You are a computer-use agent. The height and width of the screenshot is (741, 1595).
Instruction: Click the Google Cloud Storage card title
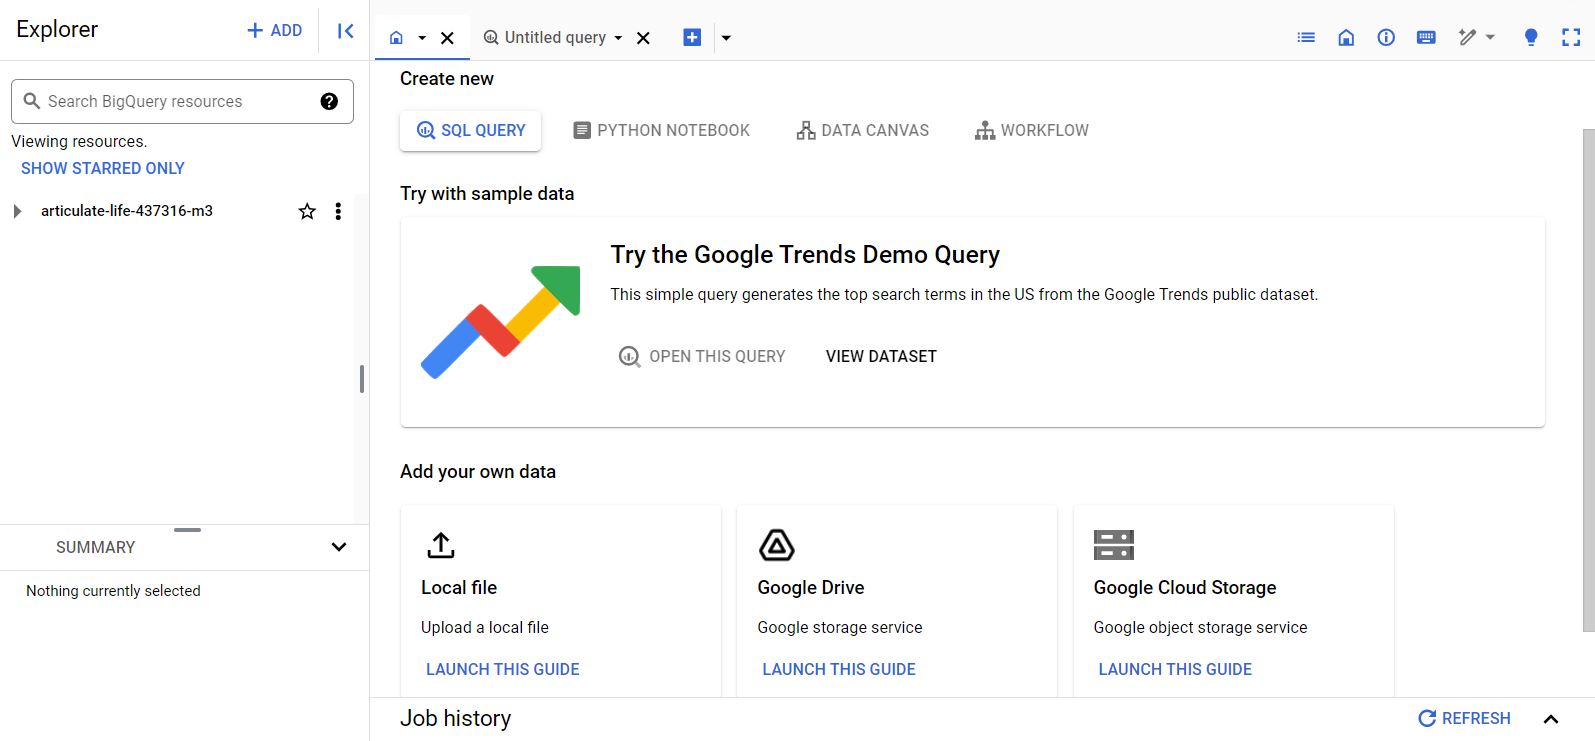point(1185,588)
